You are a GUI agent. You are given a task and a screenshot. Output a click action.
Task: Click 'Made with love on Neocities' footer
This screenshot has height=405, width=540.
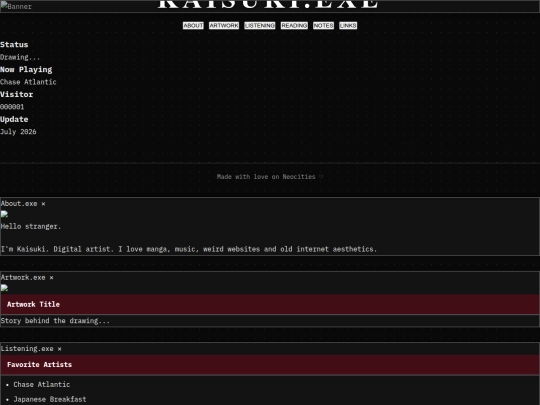[x=270, y=177]
